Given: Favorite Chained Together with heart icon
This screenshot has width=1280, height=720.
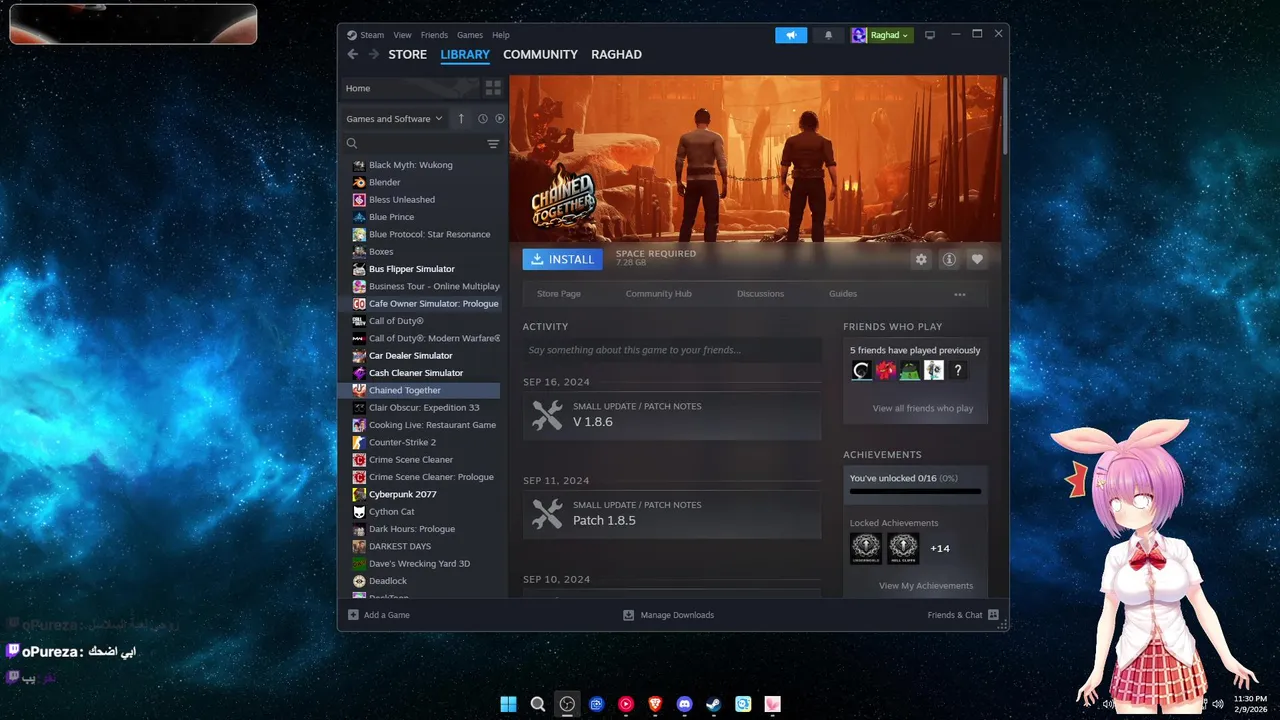Looking at the screenshot, I should tap(977, 259).
